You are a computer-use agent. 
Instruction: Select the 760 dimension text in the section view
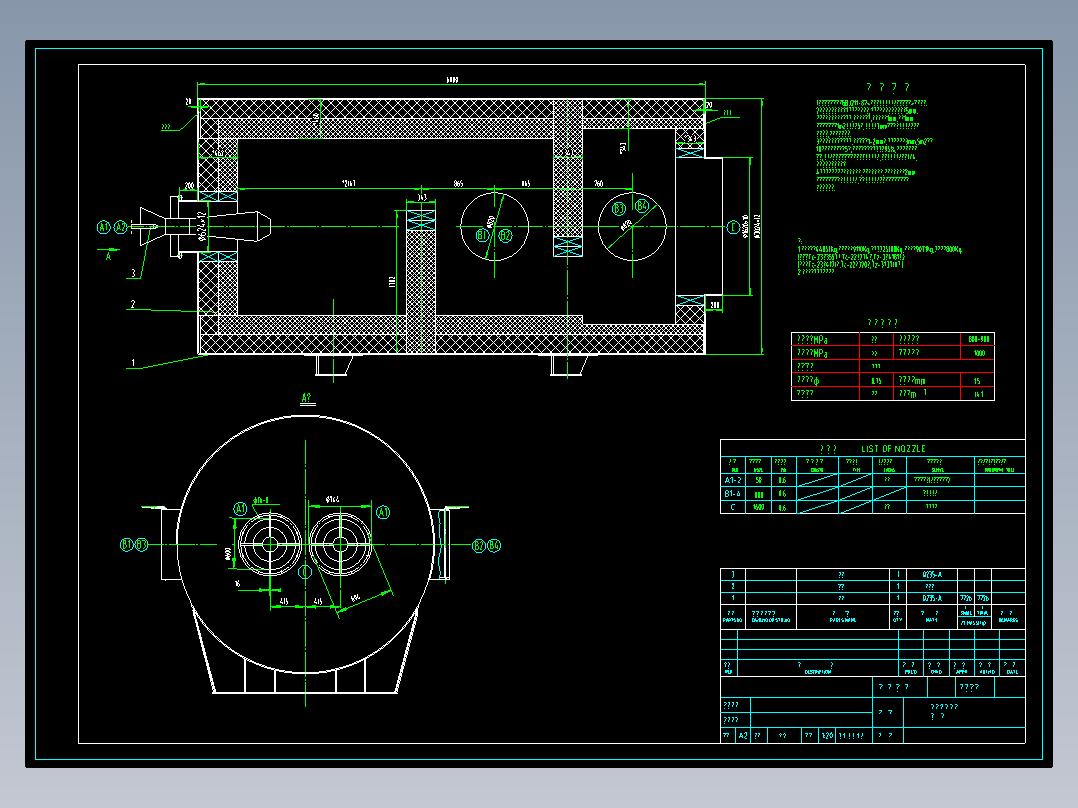point(598,184)
